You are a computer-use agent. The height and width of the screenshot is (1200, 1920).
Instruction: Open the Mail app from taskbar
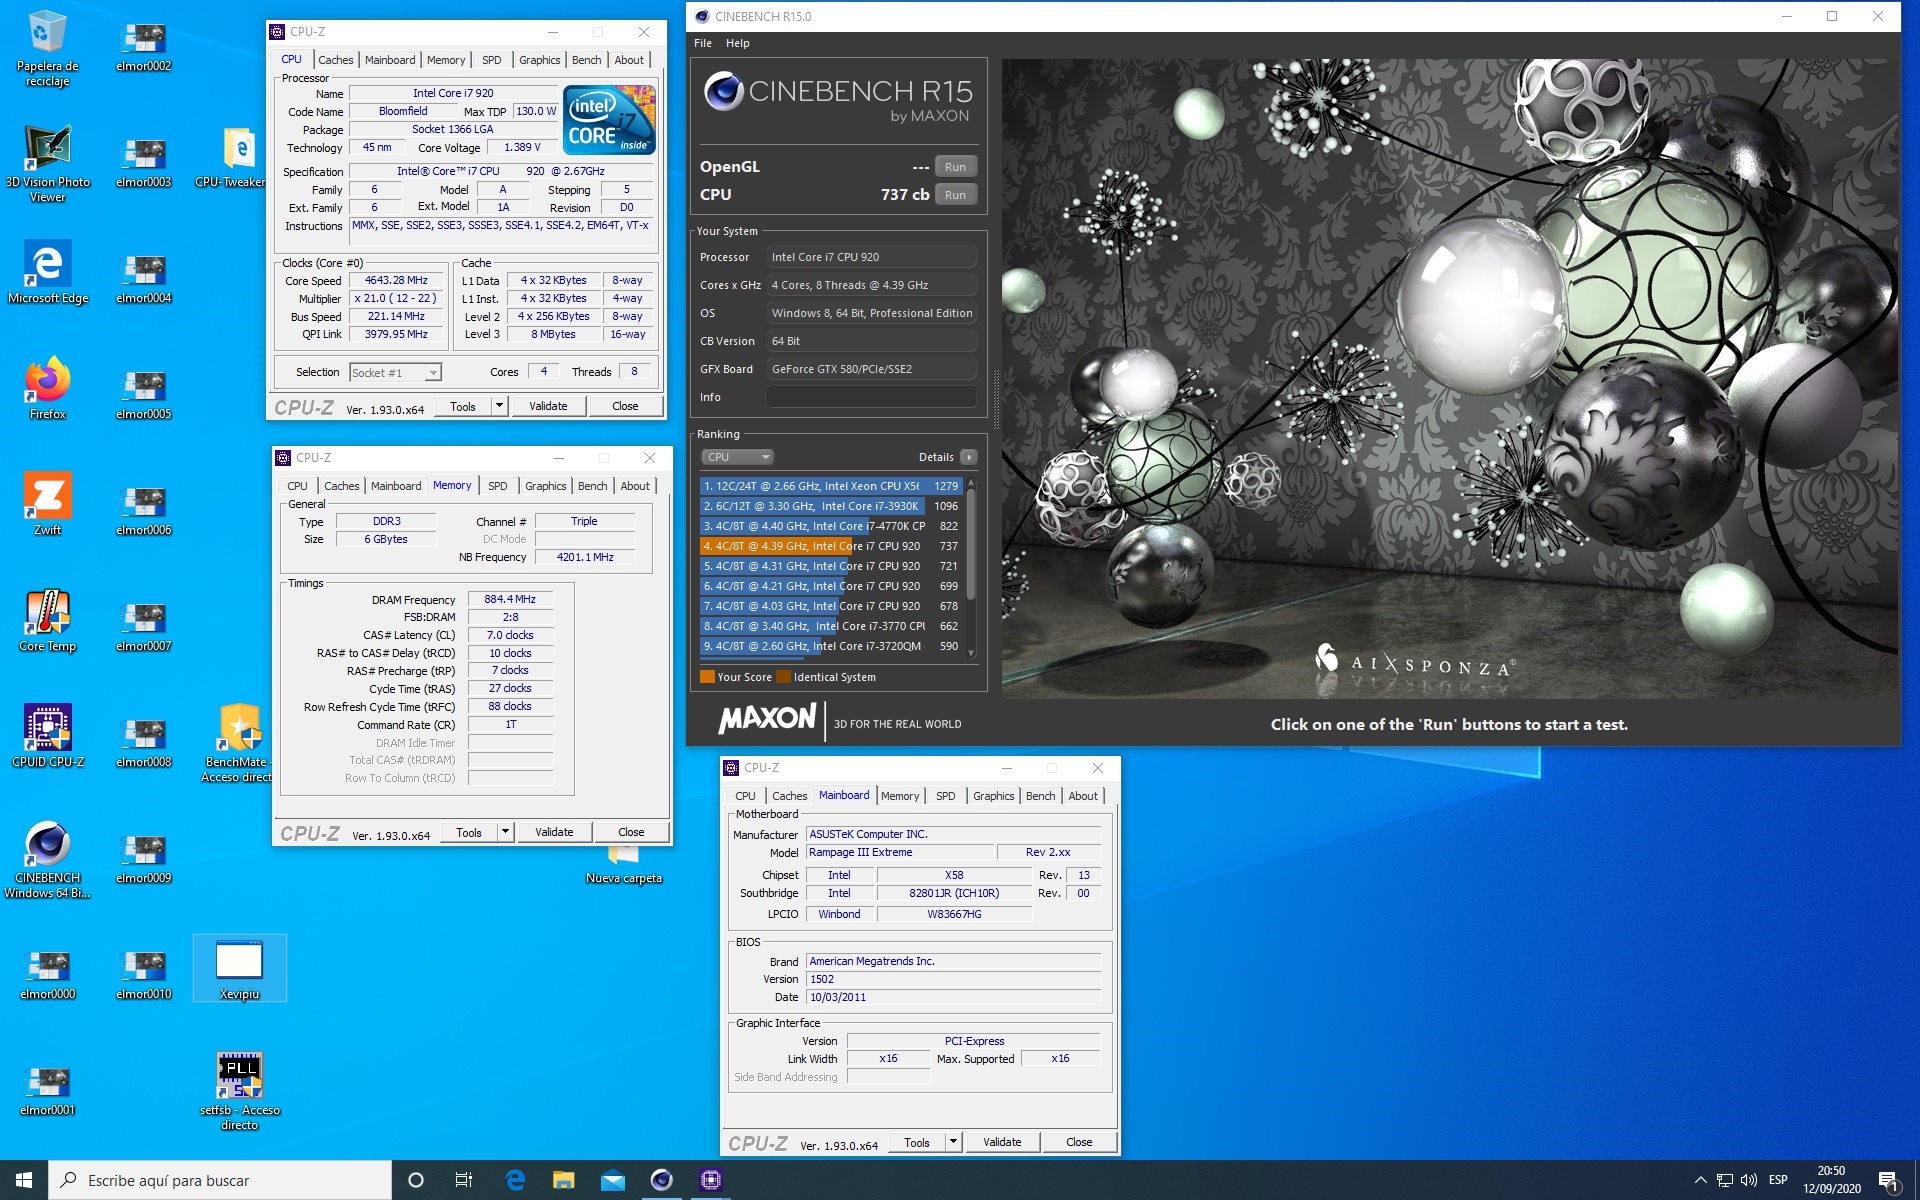612,1180
